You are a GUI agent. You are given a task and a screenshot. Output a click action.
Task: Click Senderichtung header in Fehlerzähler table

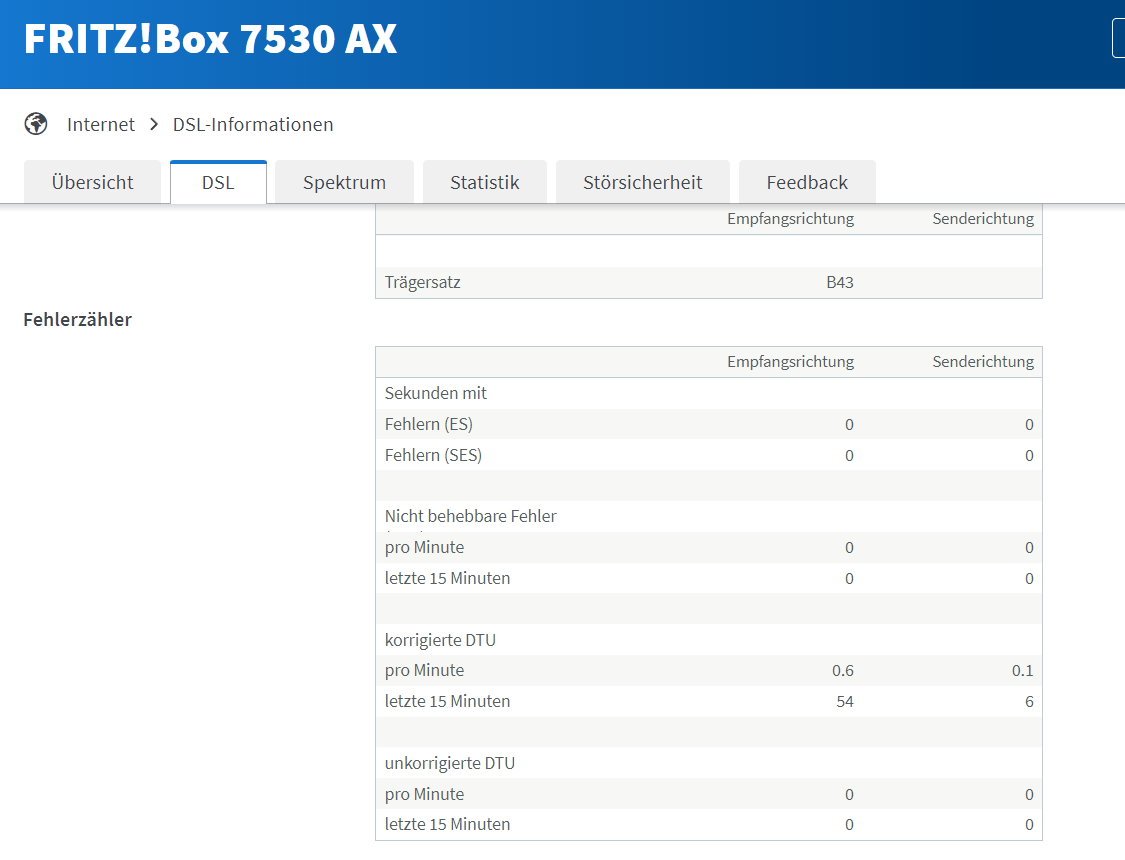tap(983, 362)
